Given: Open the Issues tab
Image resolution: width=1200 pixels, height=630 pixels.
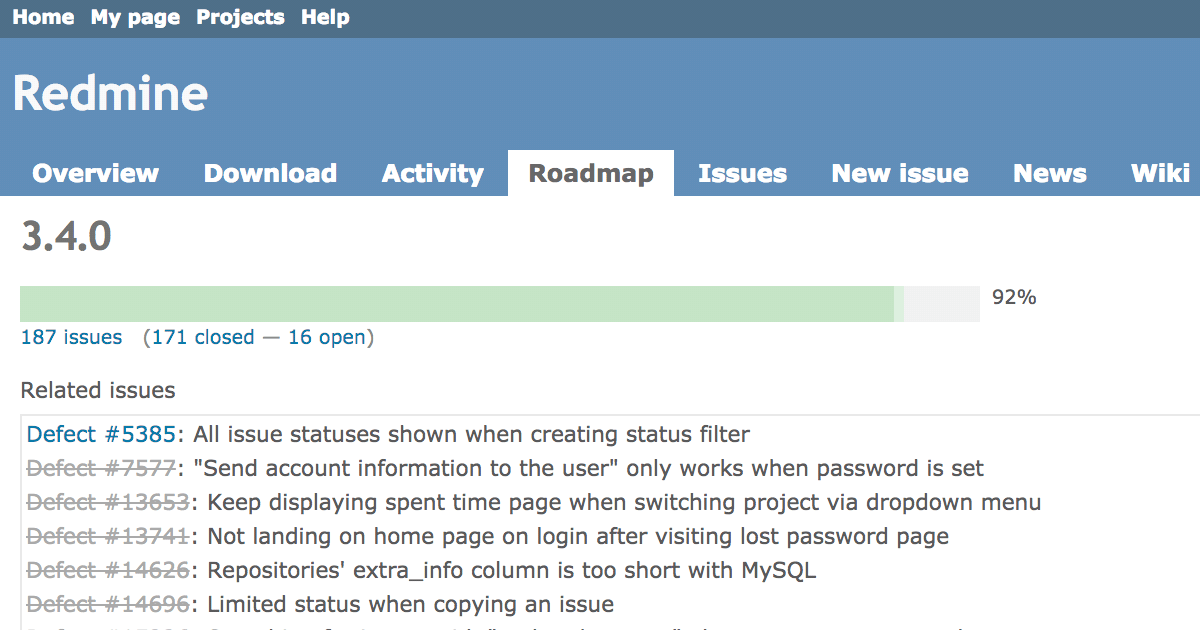Looking at the screenshot, I should (742, 174).
